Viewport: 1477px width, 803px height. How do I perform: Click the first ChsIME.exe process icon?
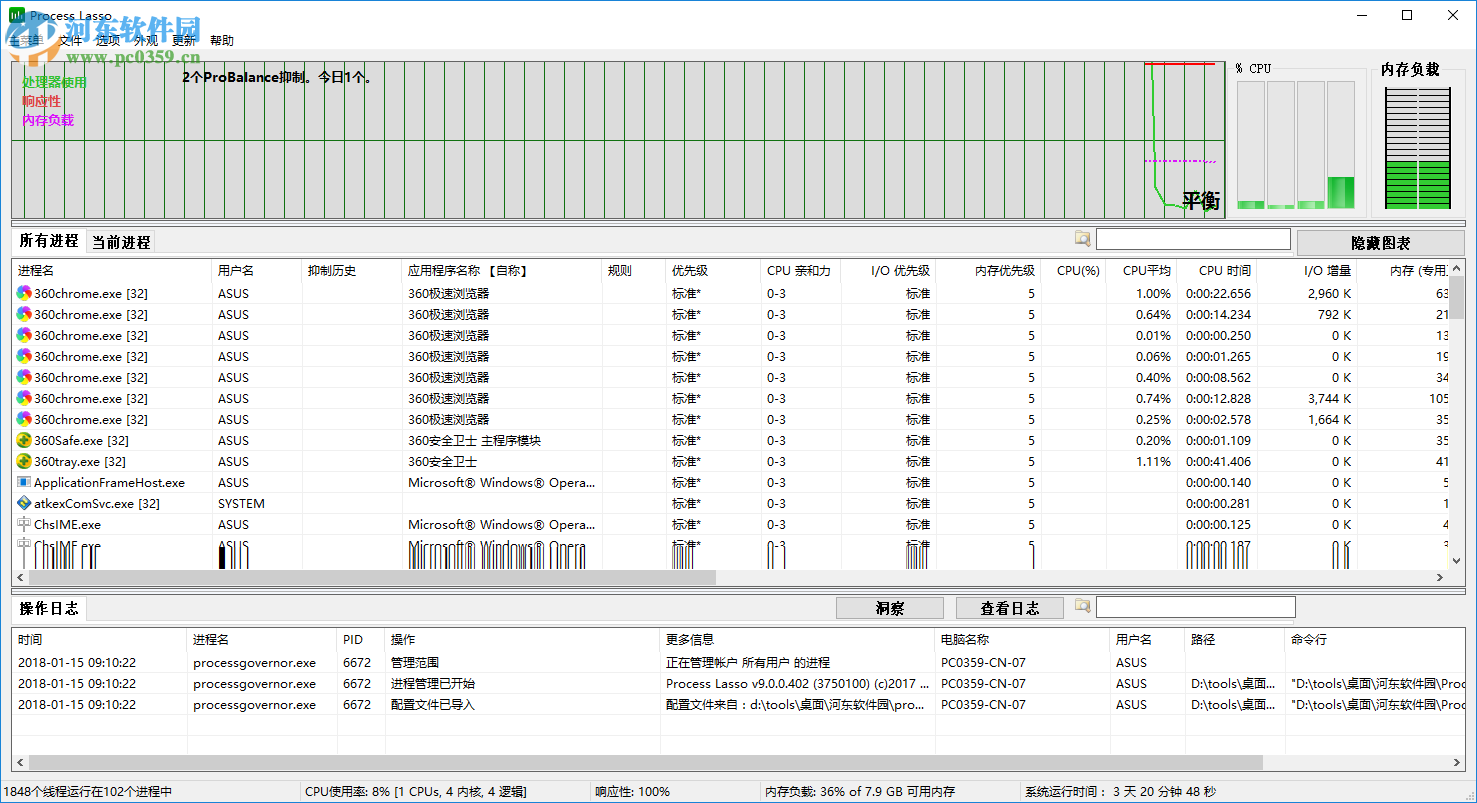(24, 524)
